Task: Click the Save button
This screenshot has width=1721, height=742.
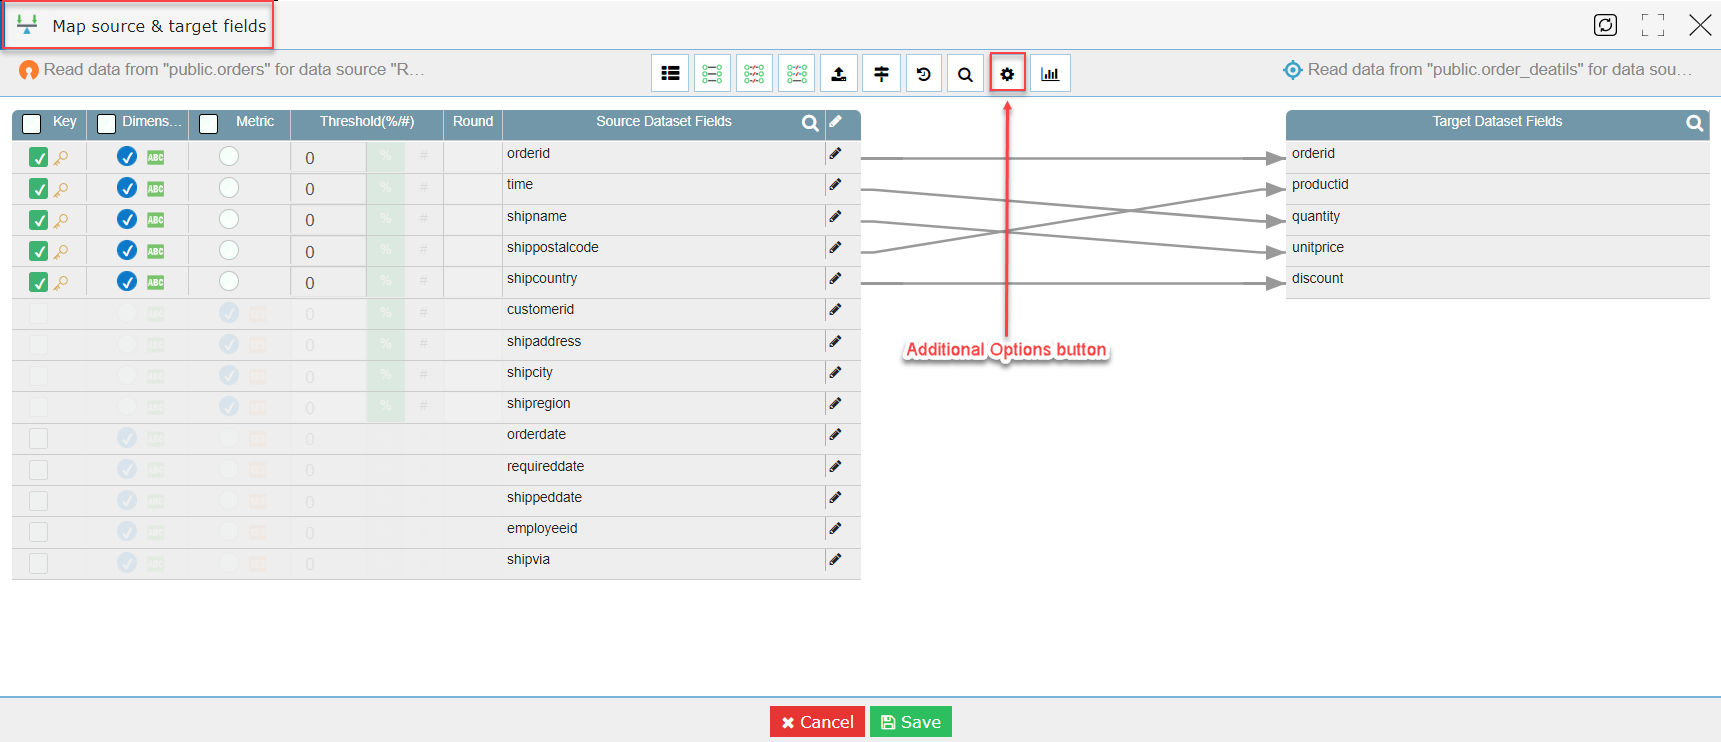Action: point(911,722)
